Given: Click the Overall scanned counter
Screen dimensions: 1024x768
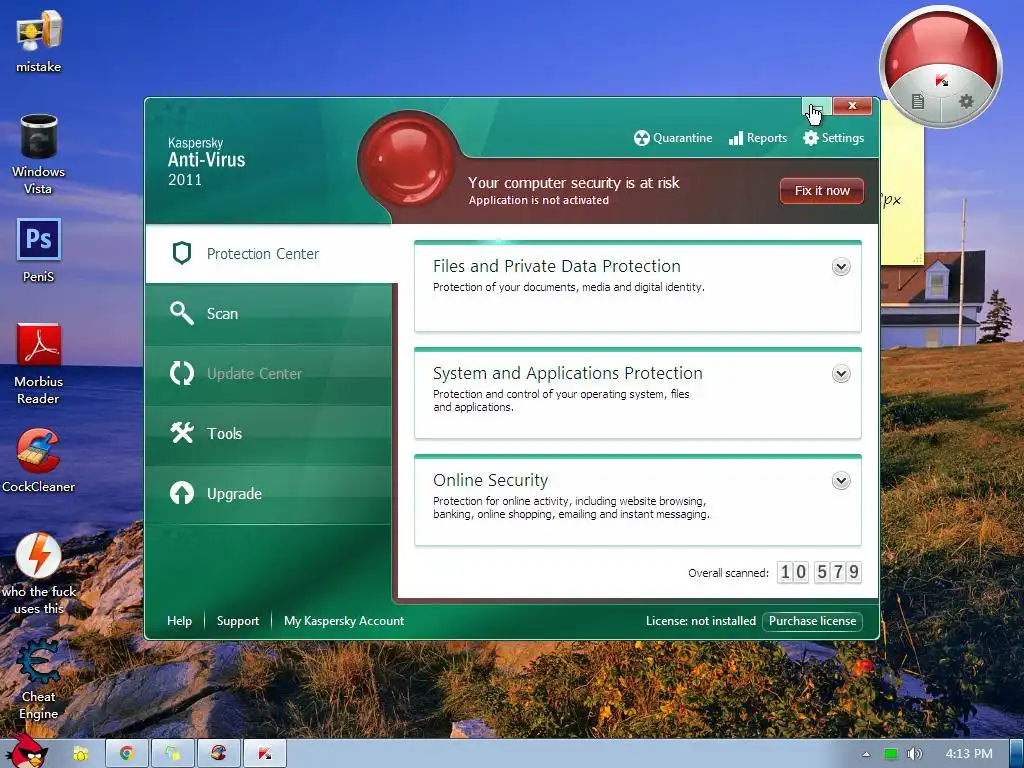Looking at the screenshot, I should 819,572.
